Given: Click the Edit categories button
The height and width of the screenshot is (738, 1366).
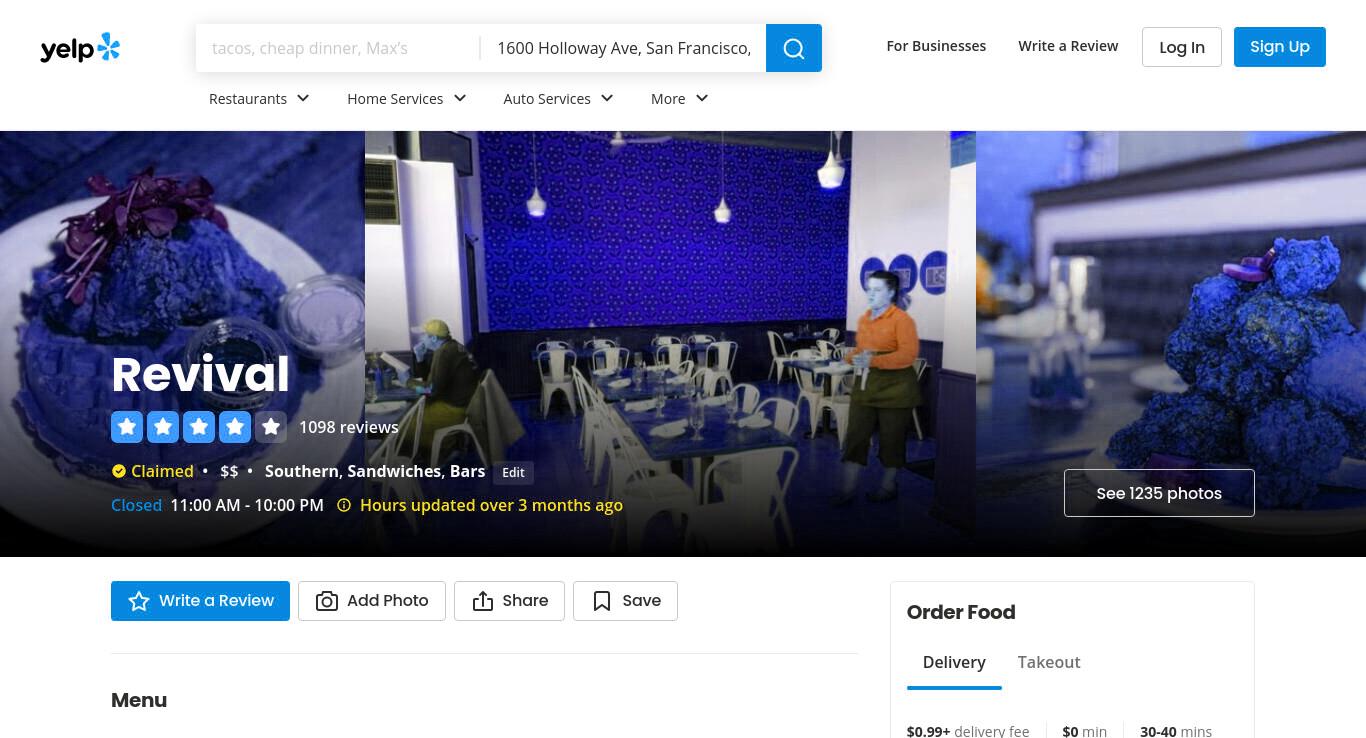Looking at the screenshot, I should [x=513, y=472].
